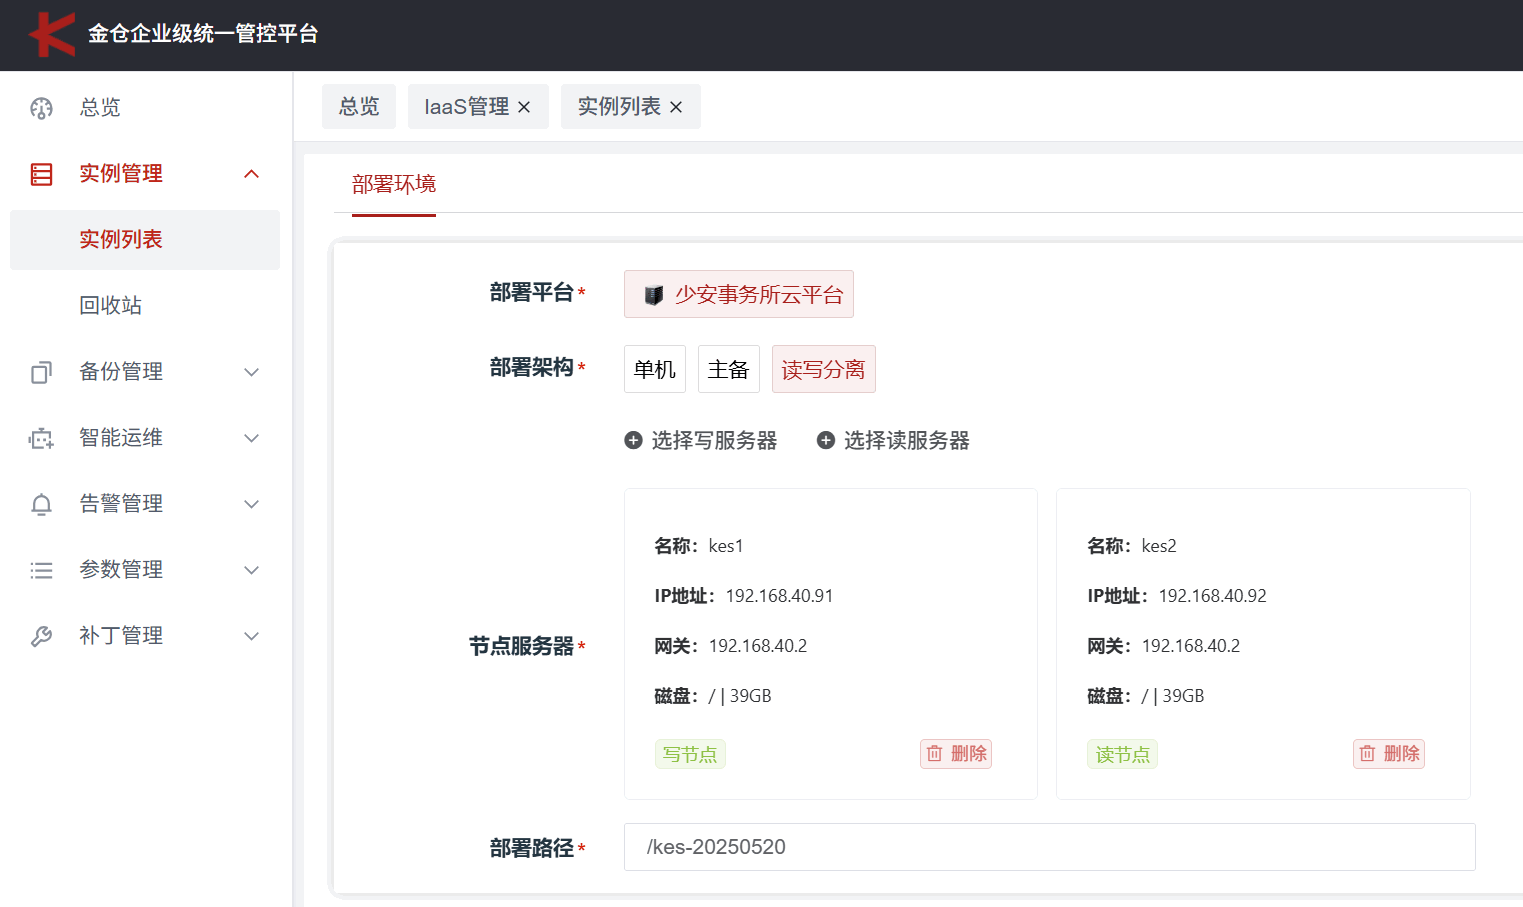Click trash icon on kes2 card
The height and width of the screenshot is (907, 1523).
click(1367, 754)
